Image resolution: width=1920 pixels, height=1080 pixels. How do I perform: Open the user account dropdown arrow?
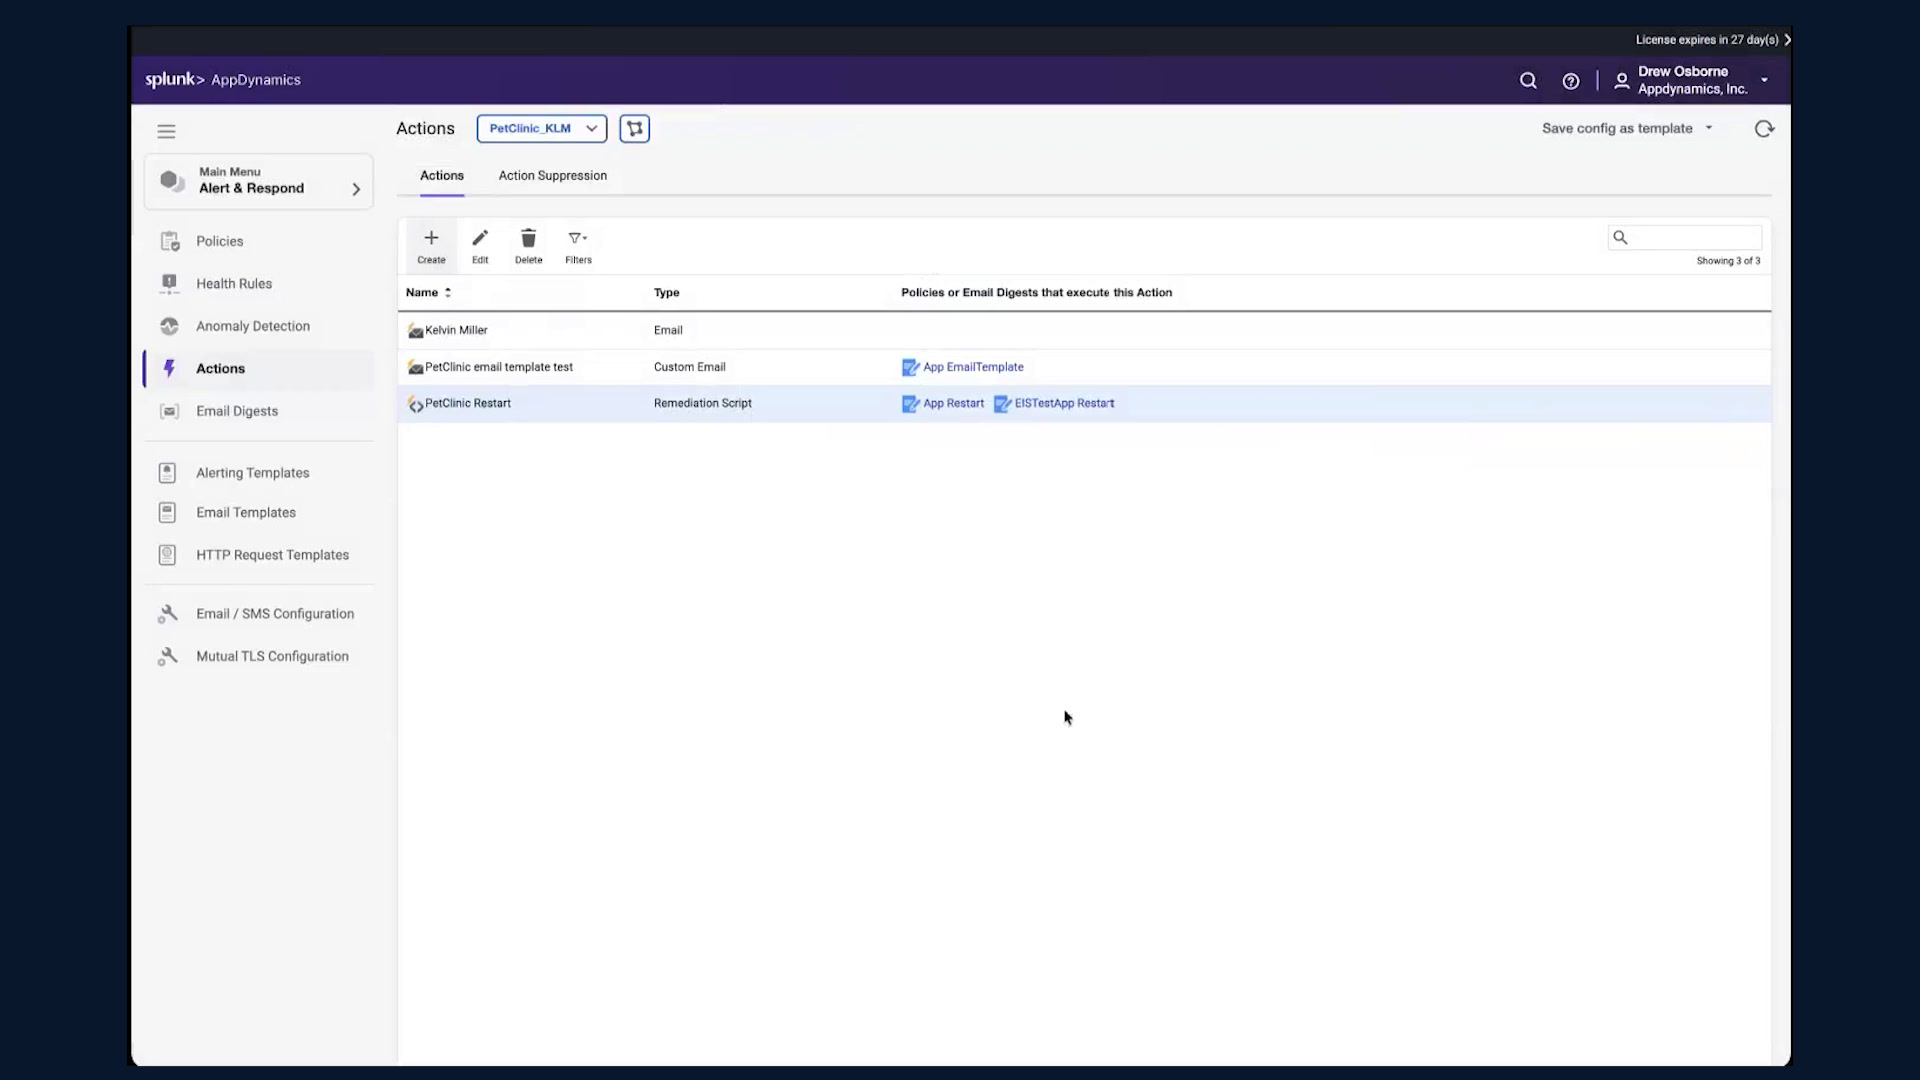point(1764,80)
